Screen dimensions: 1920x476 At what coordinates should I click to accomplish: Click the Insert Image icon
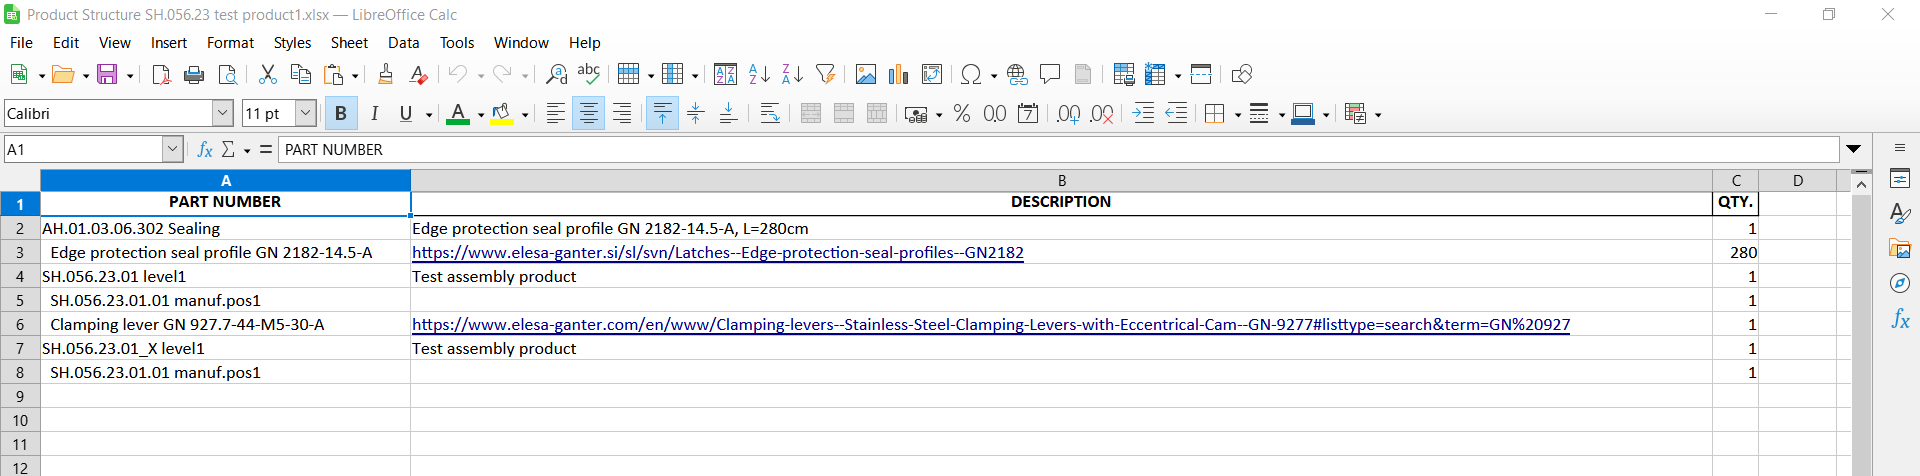[866, 75]
